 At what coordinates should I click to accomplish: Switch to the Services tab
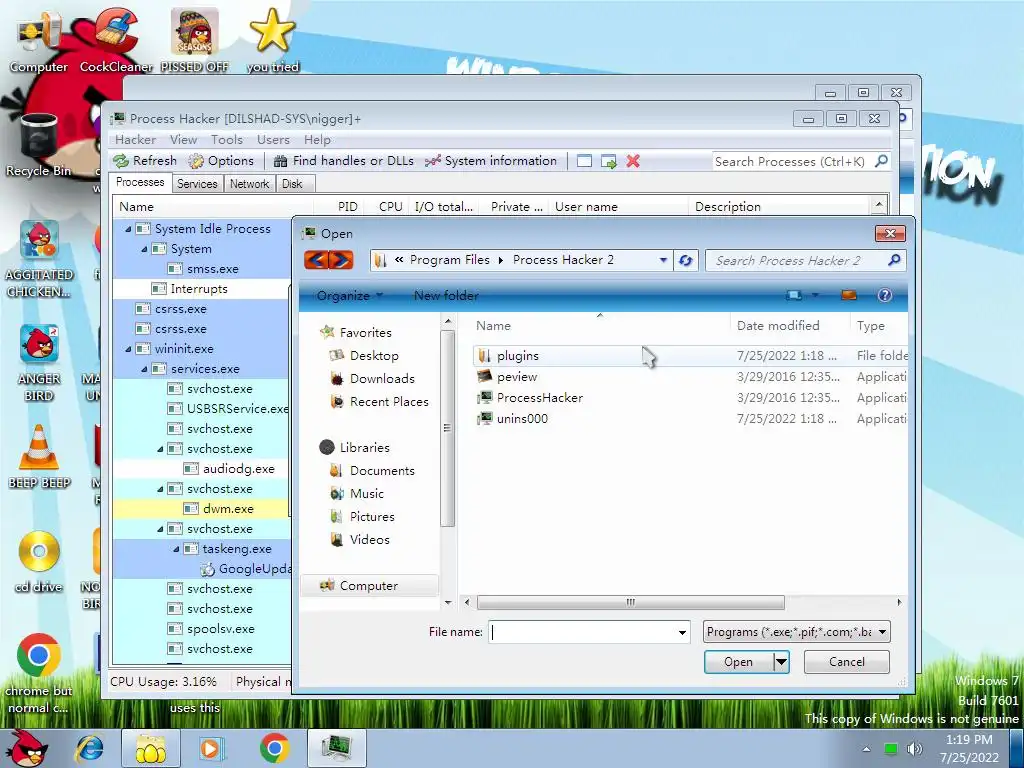(197, 184)
